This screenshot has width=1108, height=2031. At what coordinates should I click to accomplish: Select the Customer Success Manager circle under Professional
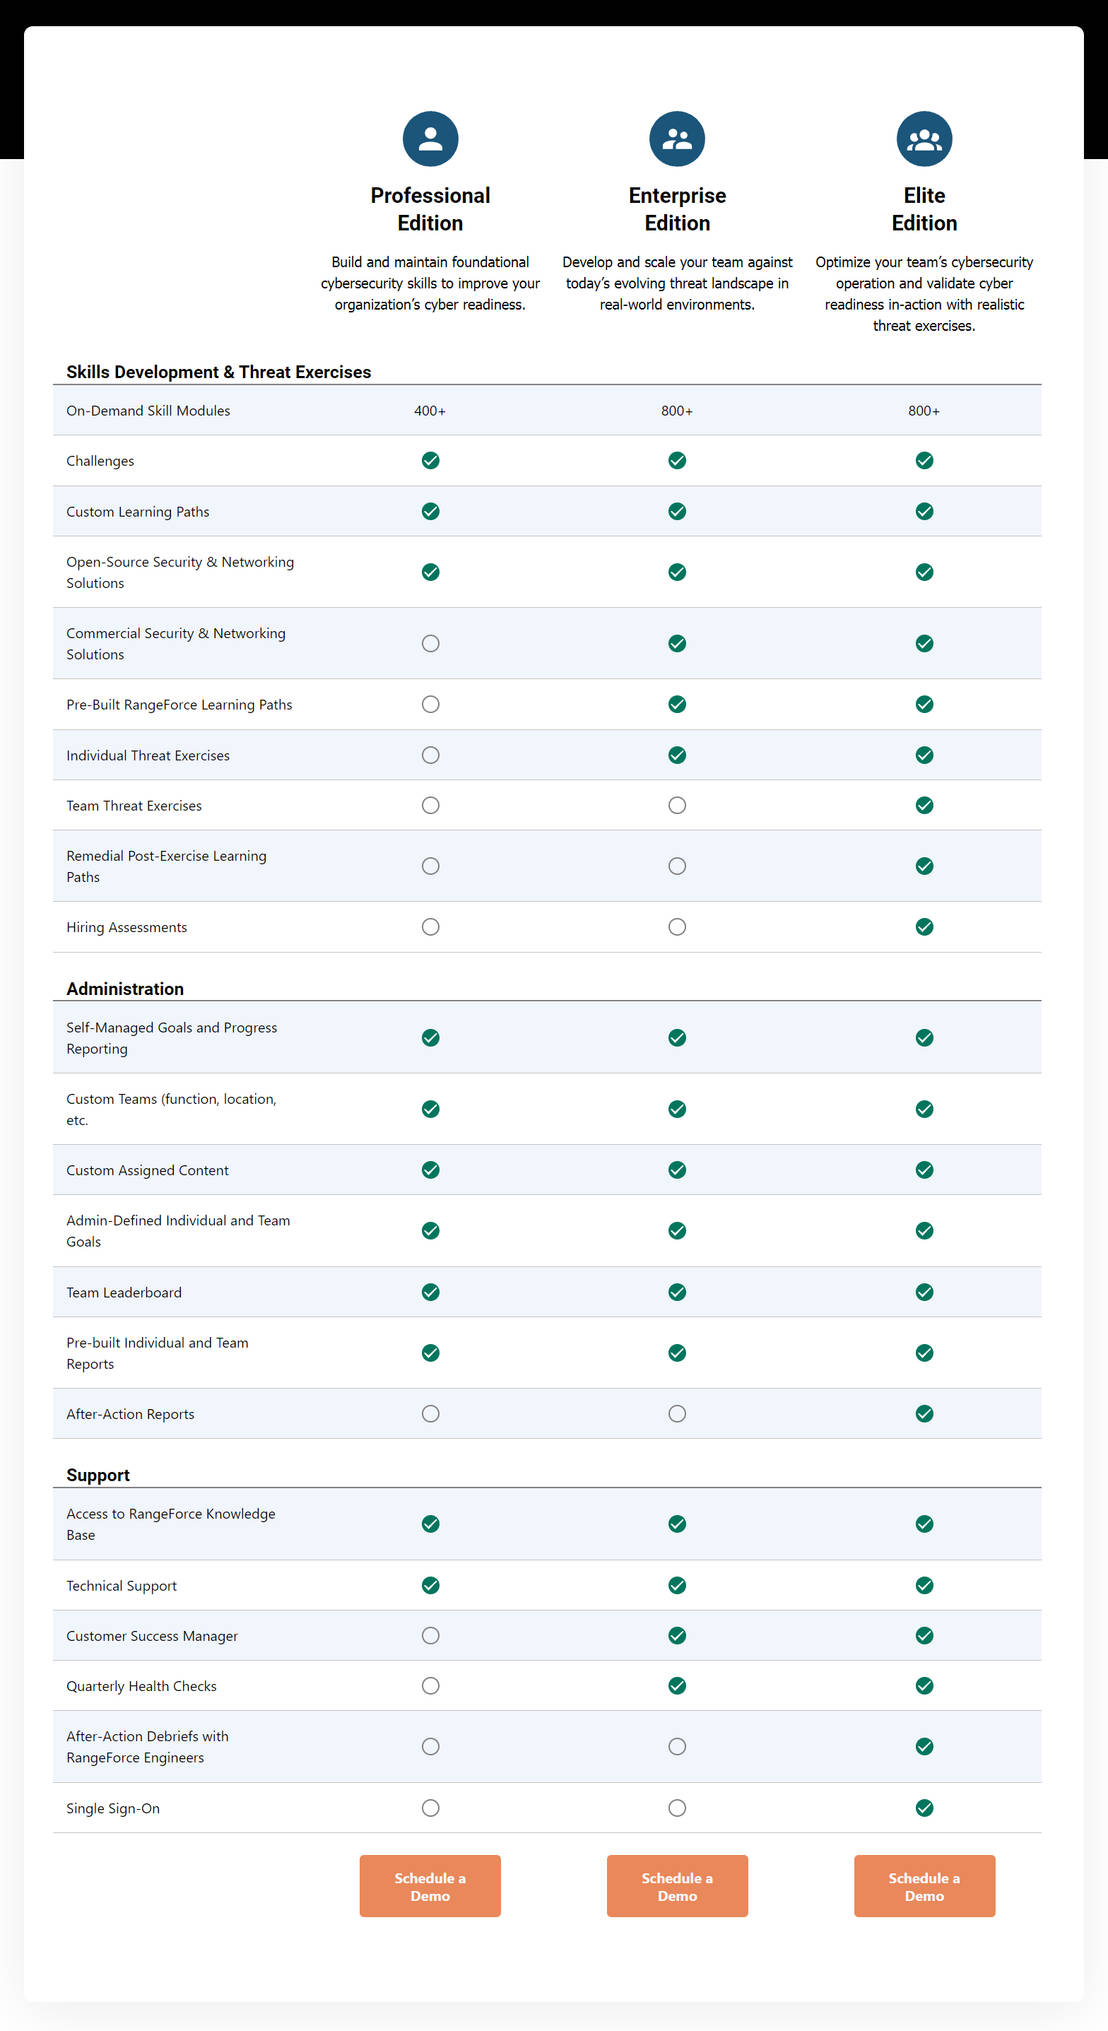pos(430,1635)
